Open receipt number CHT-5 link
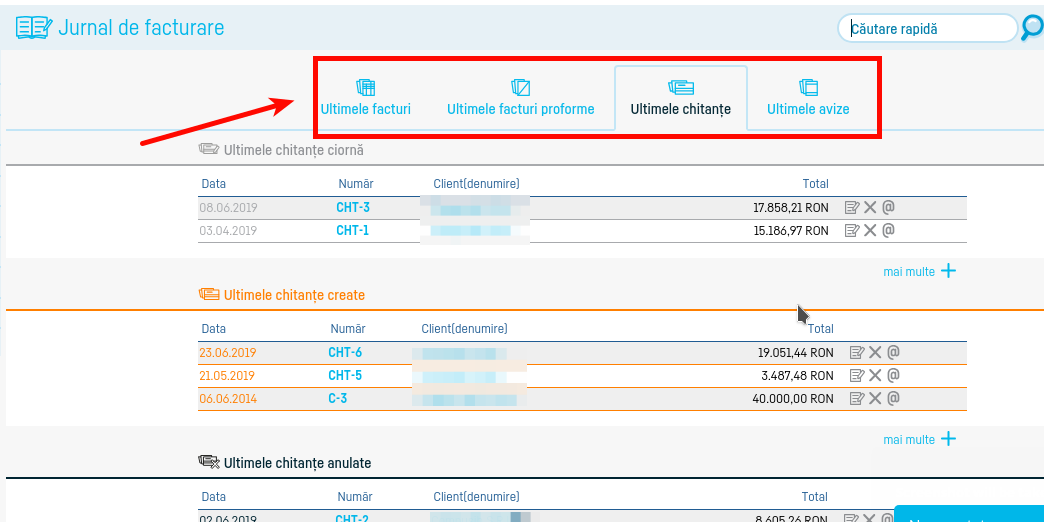The height and width of the screenshot is (522, 1044). [x=345, y=375]
